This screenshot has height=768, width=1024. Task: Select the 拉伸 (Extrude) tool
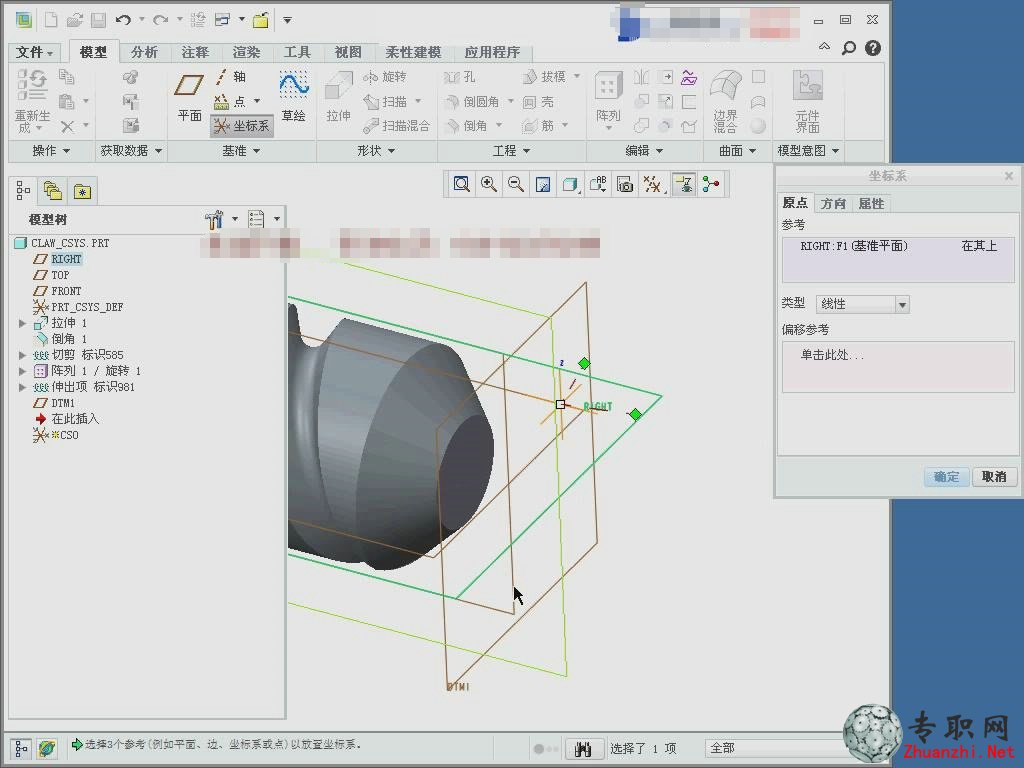point(338,98)
